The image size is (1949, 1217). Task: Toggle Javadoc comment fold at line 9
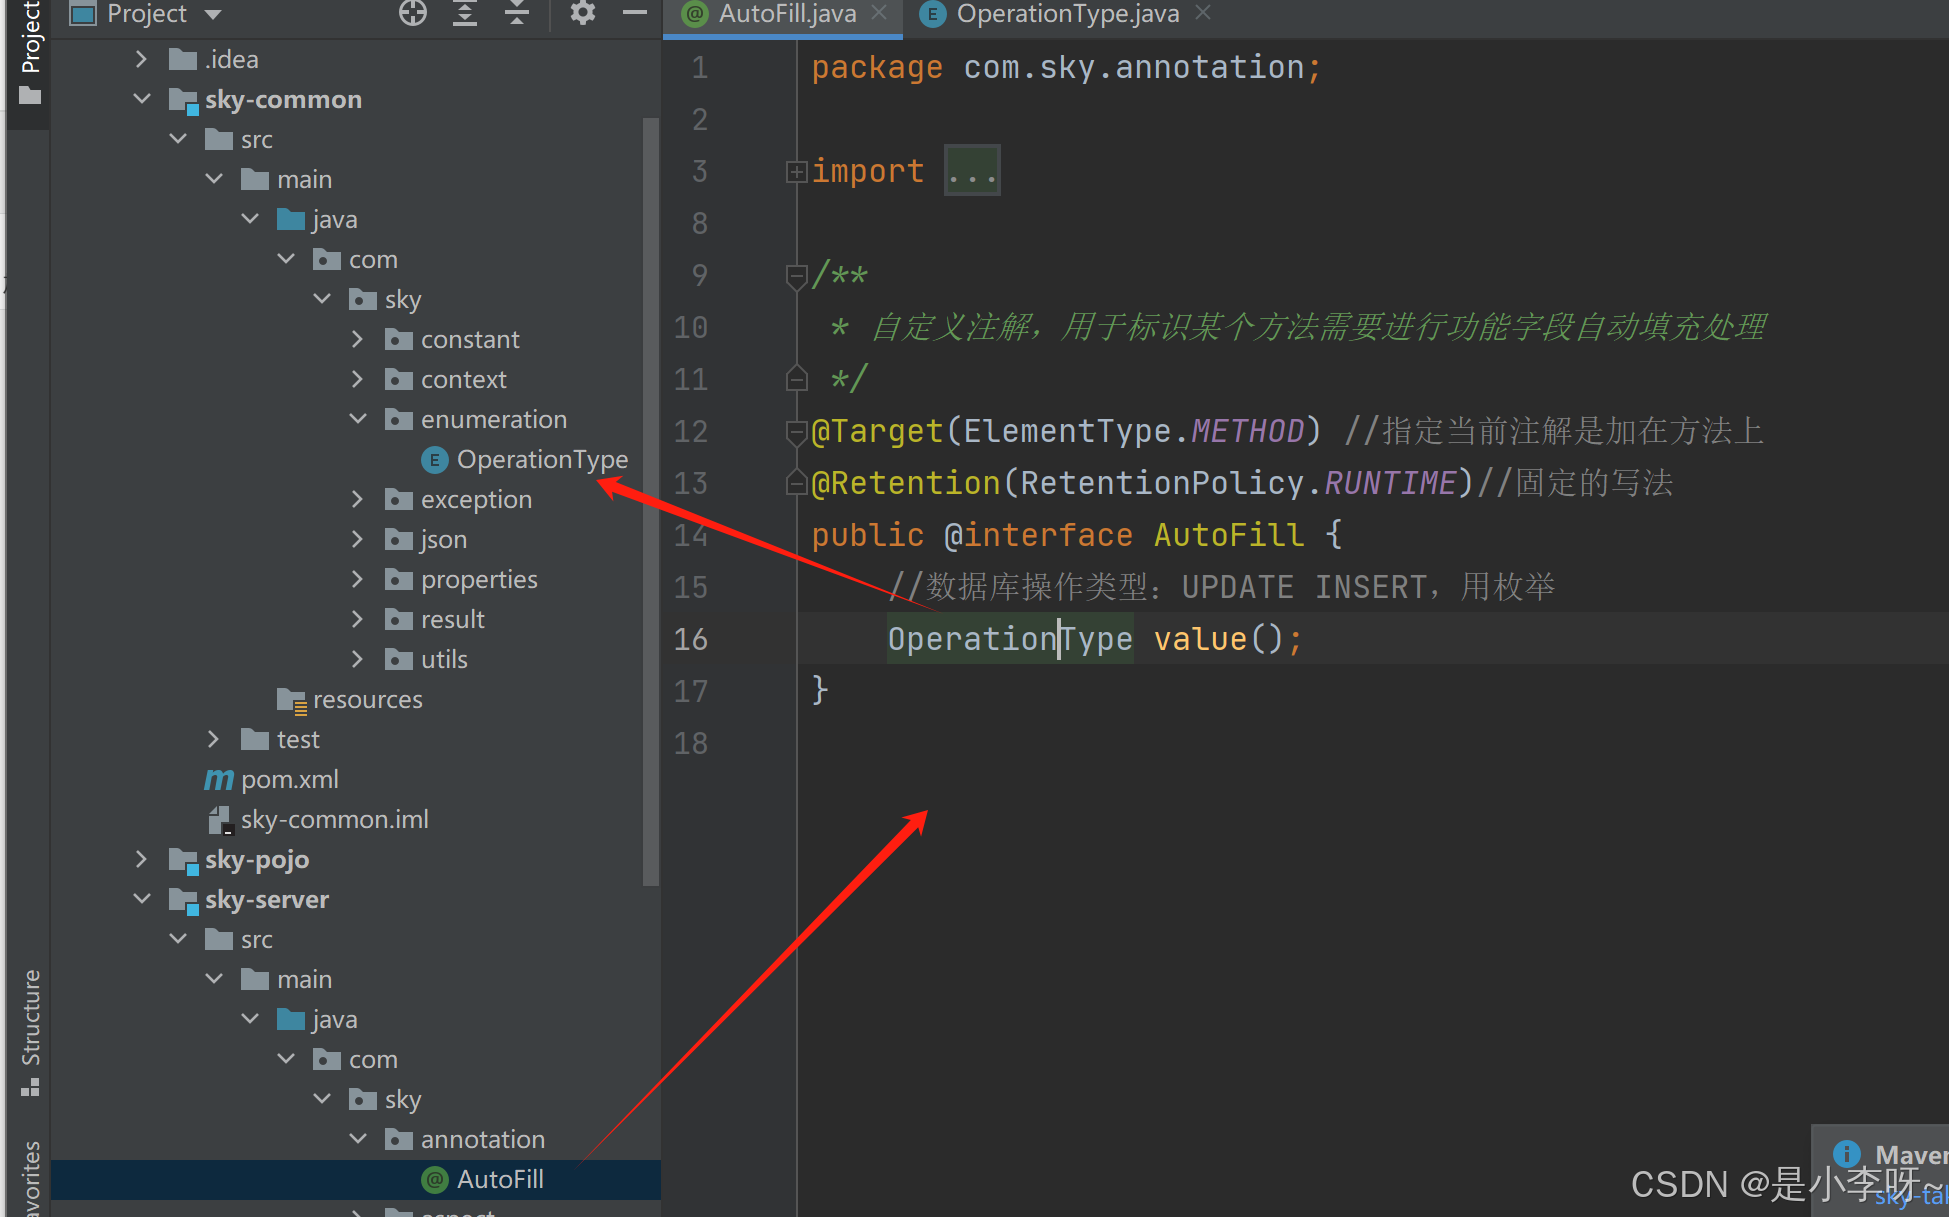tap(796, 275)
